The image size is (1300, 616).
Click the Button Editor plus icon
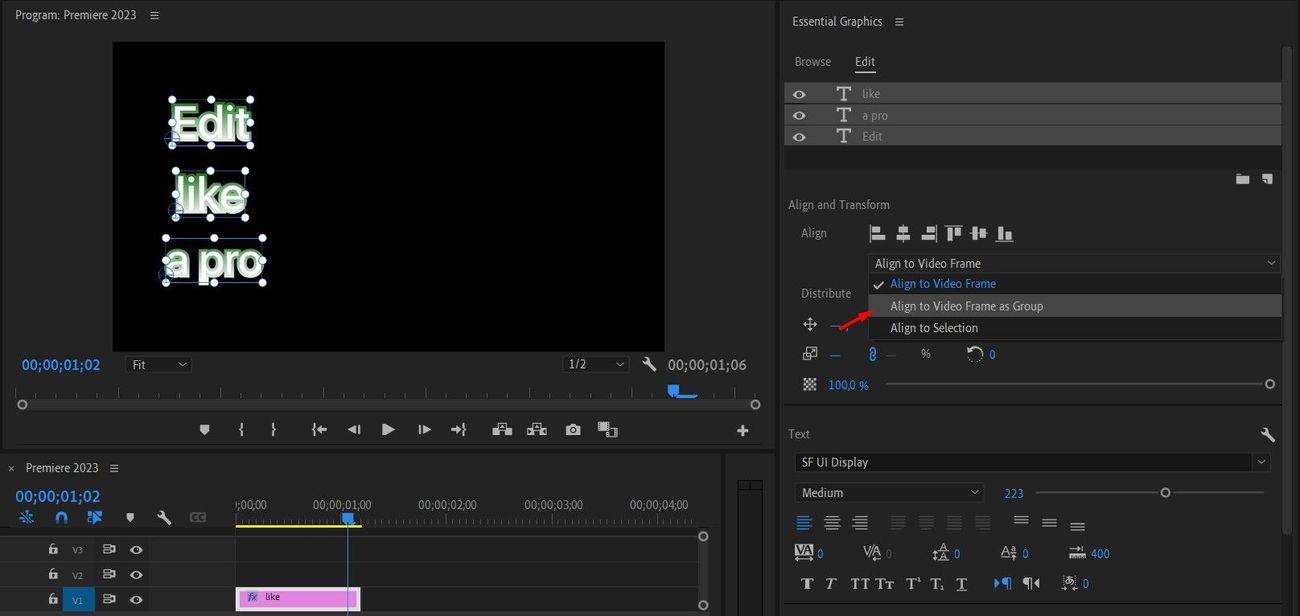click(x=742, y=431)
